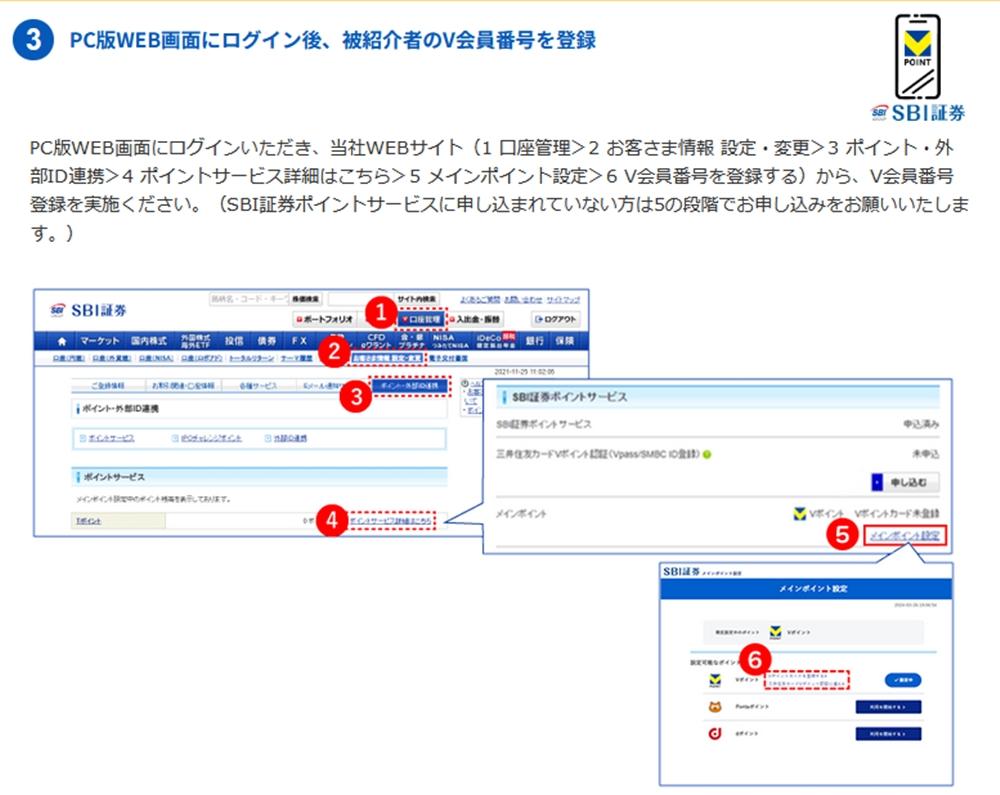Open the FX menu

299,341
